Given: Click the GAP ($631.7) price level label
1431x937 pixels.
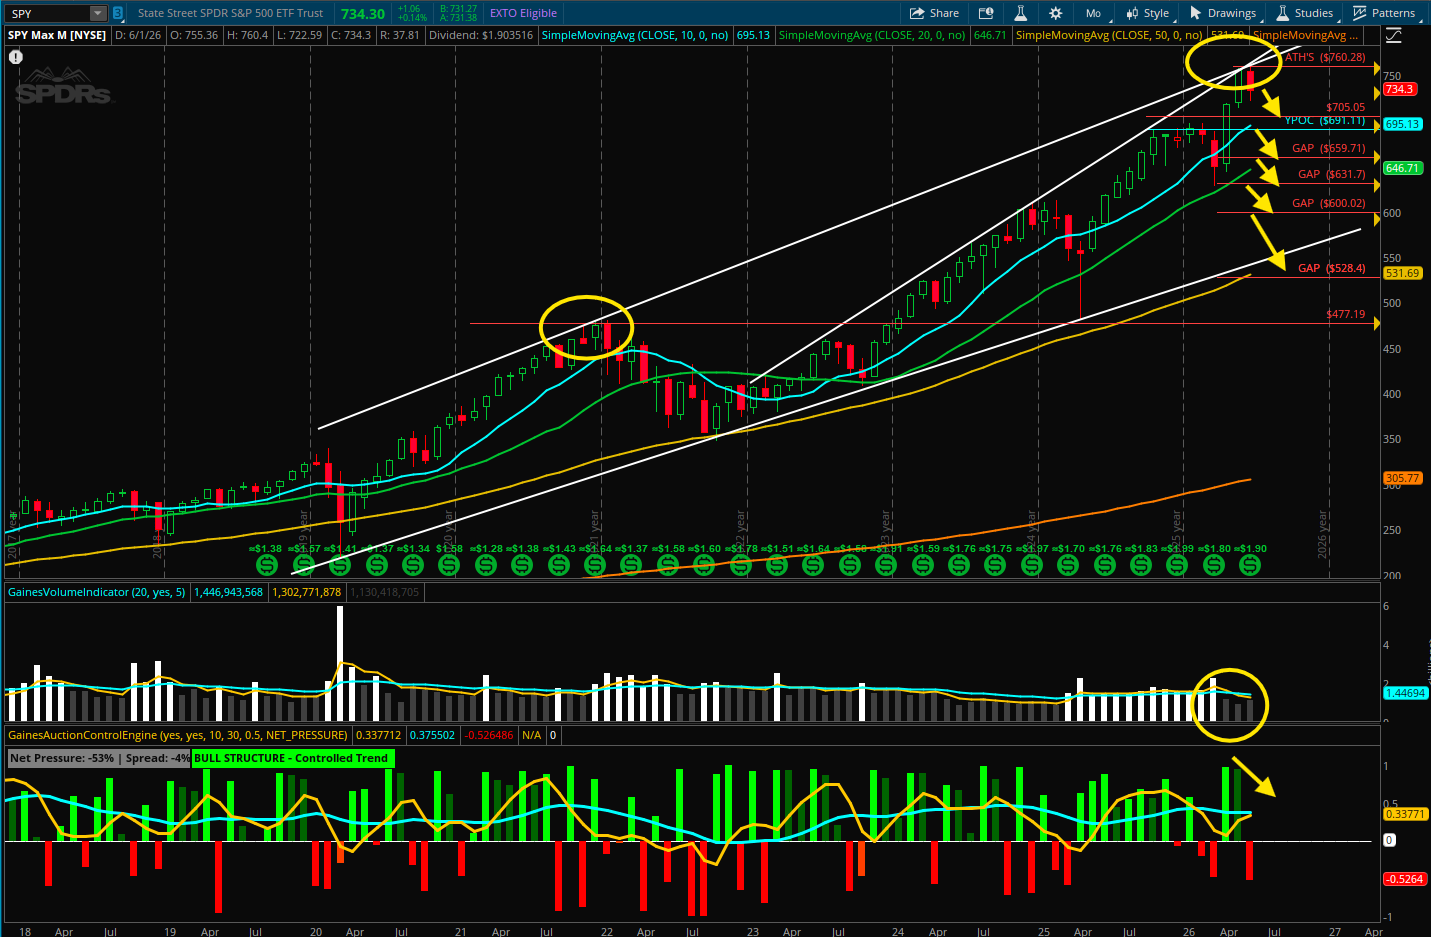Looking at the screenshot, I should click(1332, 174).
